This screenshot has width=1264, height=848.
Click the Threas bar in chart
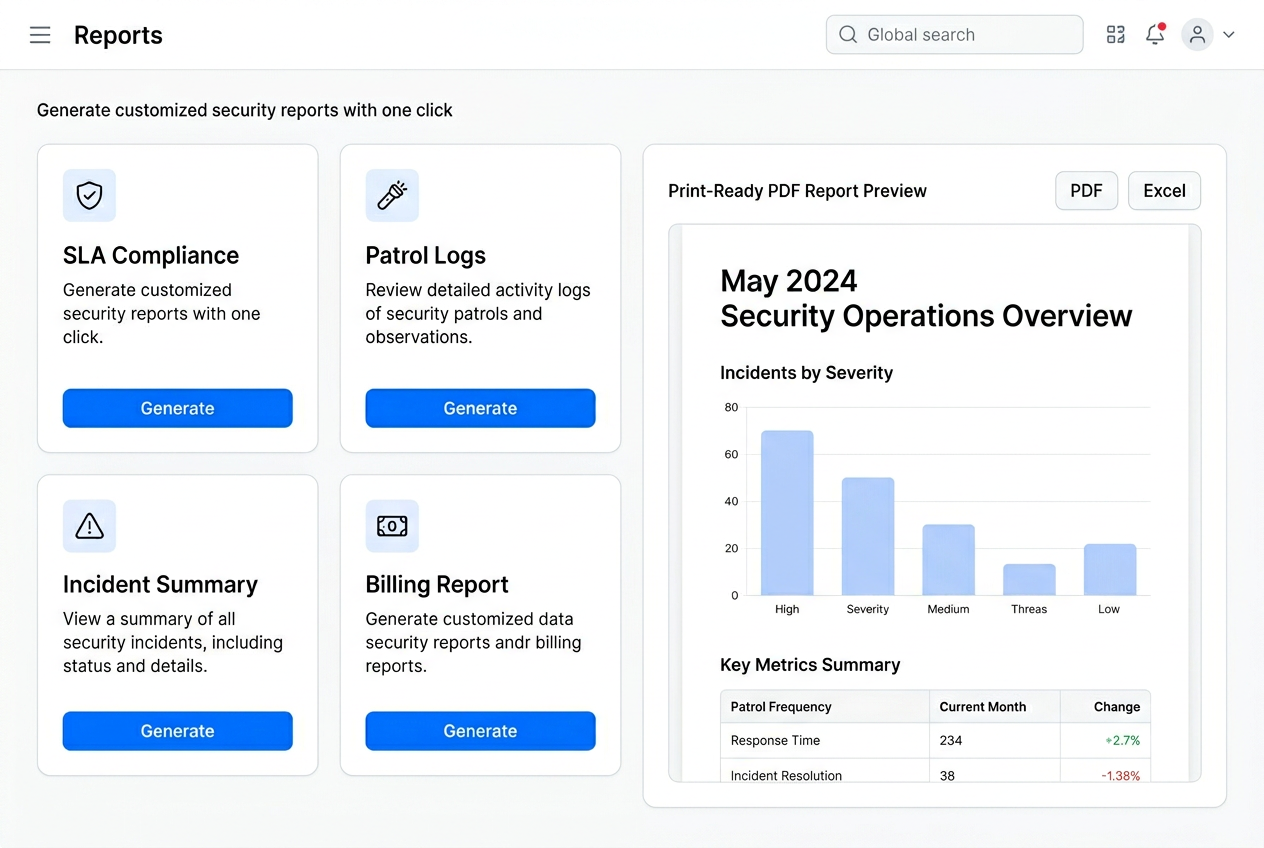click(1029, 580)
